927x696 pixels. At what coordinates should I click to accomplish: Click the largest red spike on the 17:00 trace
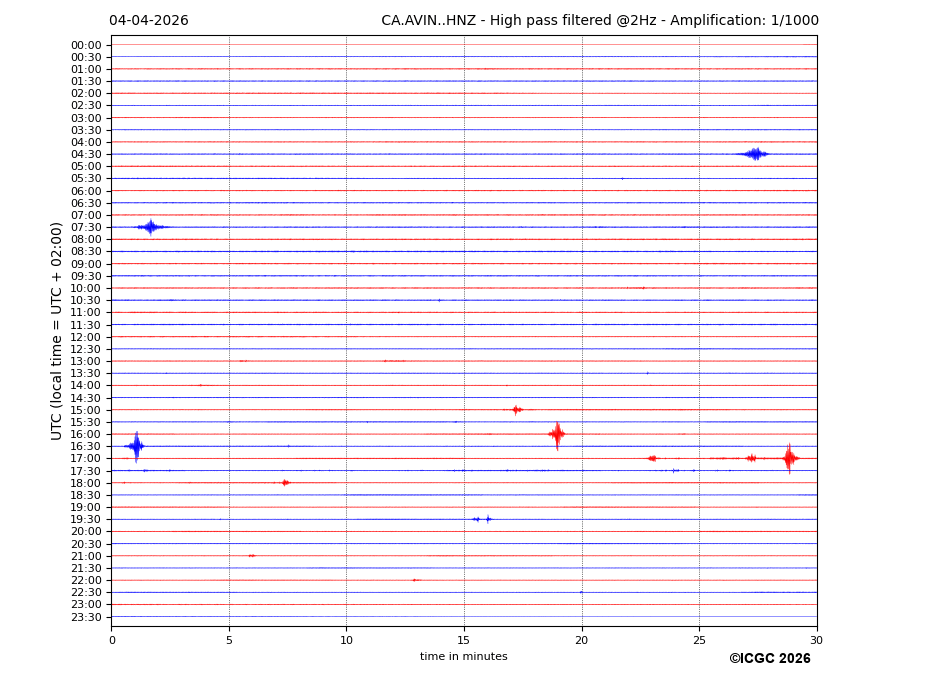(x=789, y=458)
